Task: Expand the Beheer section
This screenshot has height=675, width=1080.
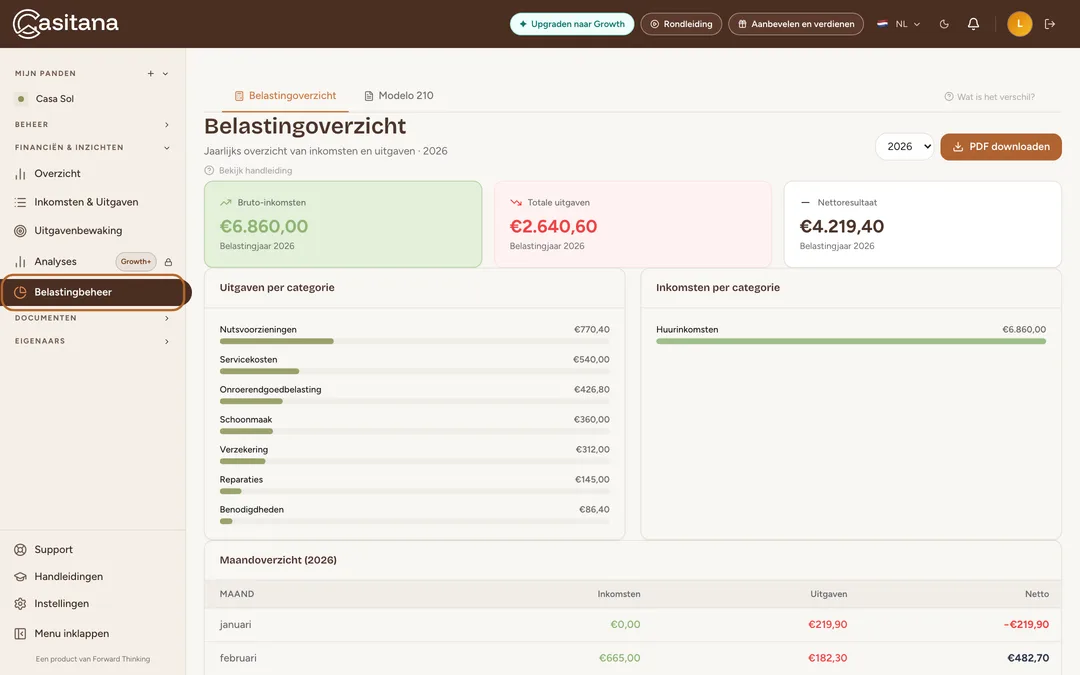Action: coord(93,125)
